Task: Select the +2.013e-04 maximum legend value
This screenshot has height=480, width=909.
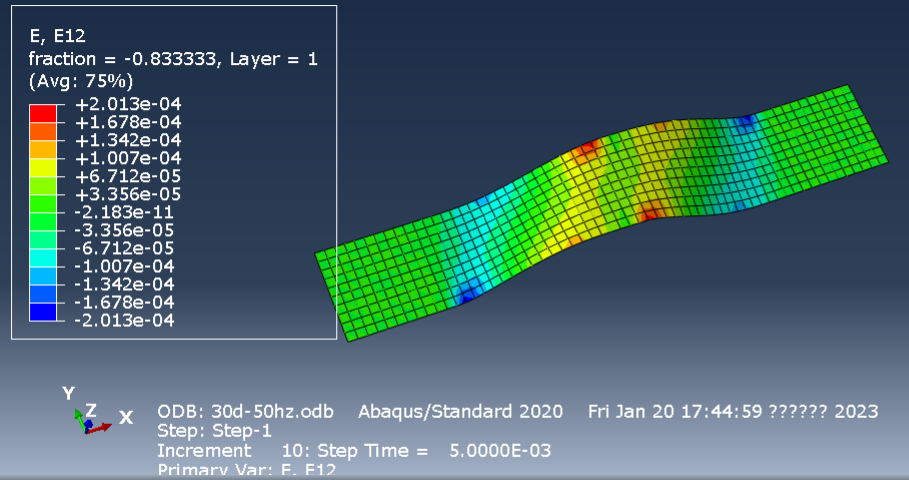Action: pos(128,104)
